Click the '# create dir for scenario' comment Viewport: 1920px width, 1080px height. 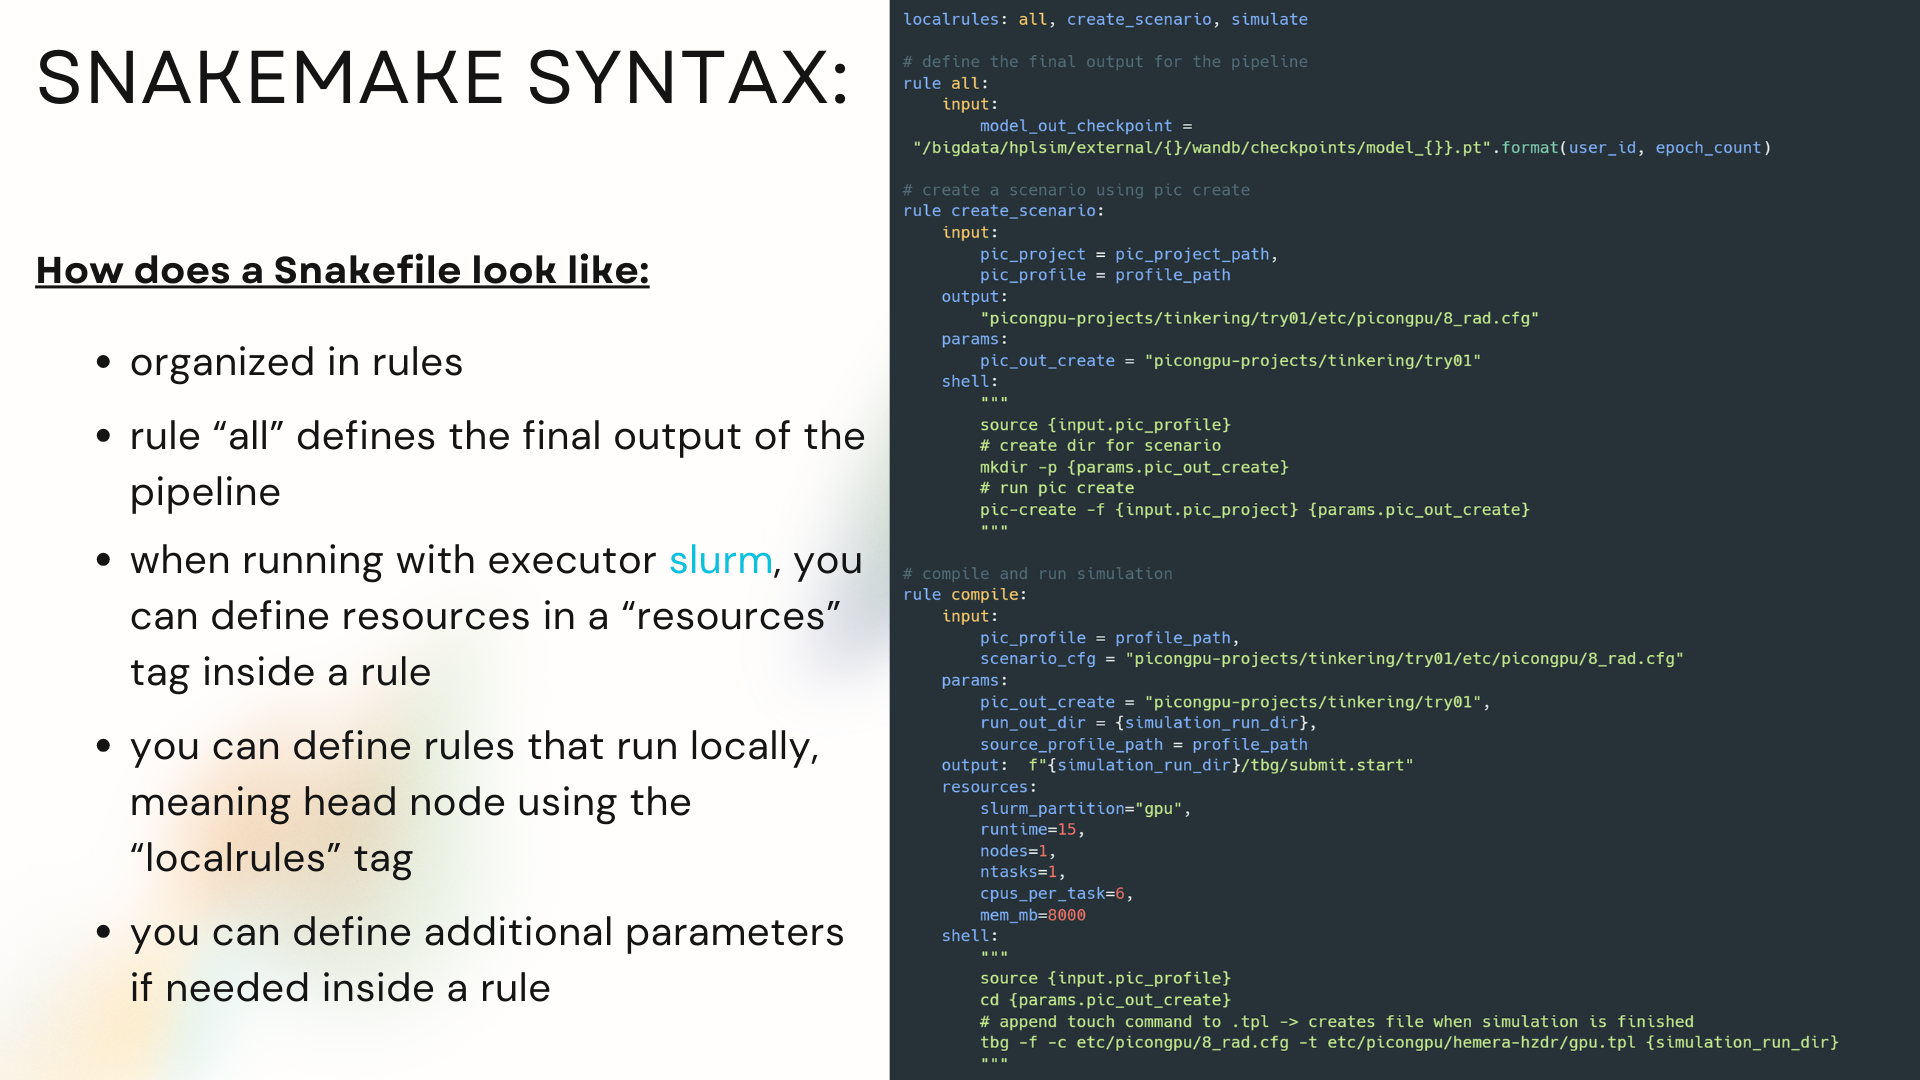coord(1100,446)
